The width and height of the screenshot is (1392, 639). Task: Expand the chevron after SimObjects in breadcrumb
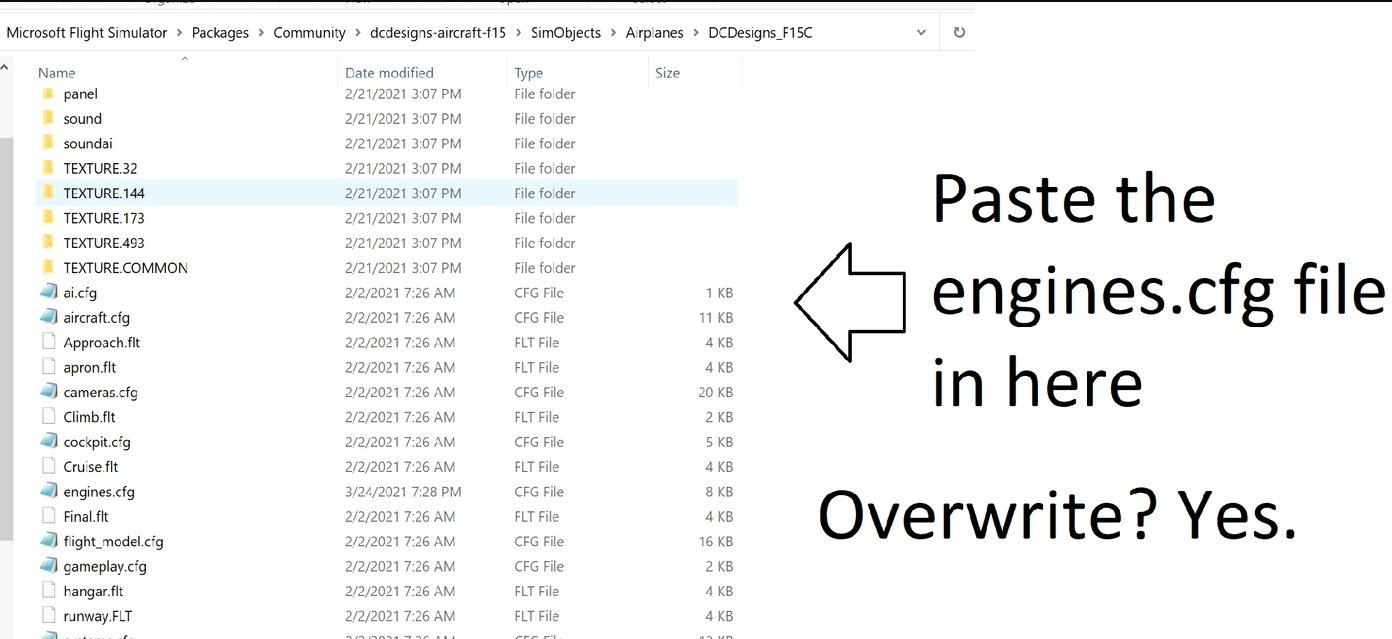(x=614, y=33)
